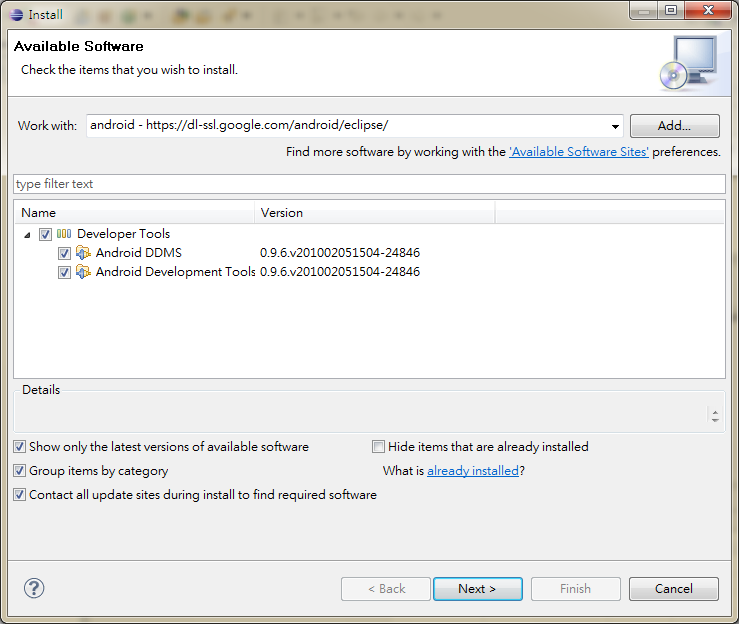Screen dimensions: 739x624
Task: Click the Android DDMS plugin icon
Action: point(83,253)
